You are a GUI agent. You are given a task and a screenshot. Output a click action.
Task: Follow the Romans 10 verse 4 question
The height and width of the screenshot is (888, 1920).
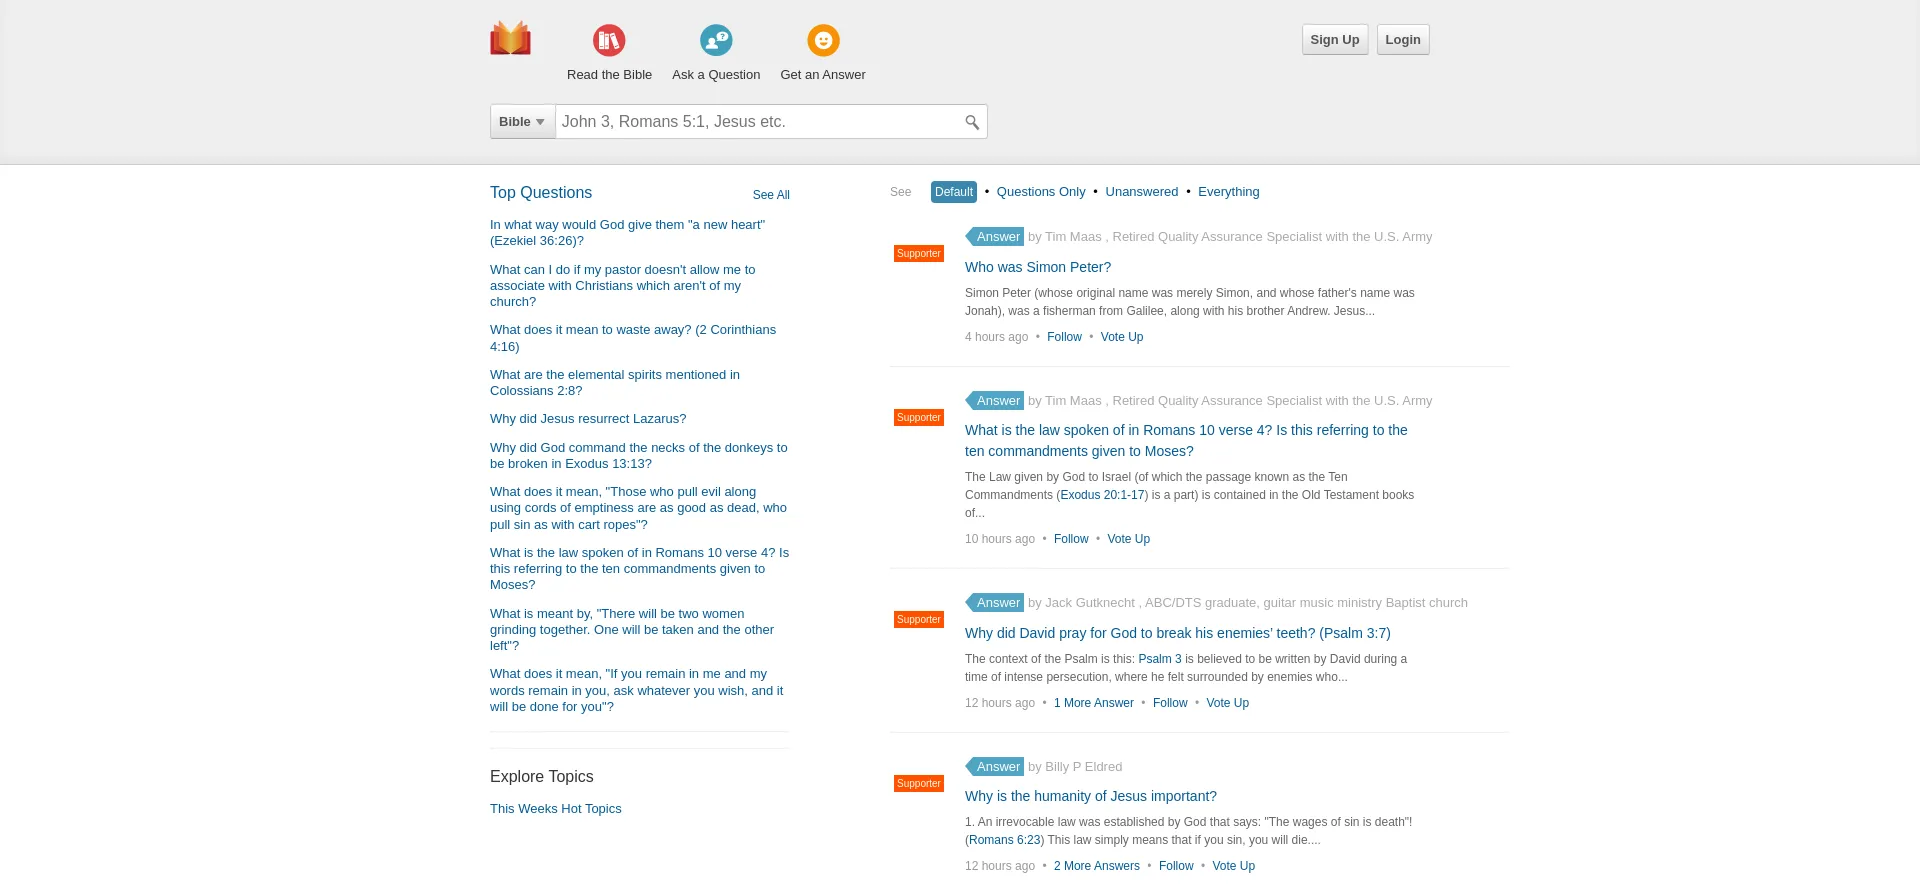[1071, 539]
